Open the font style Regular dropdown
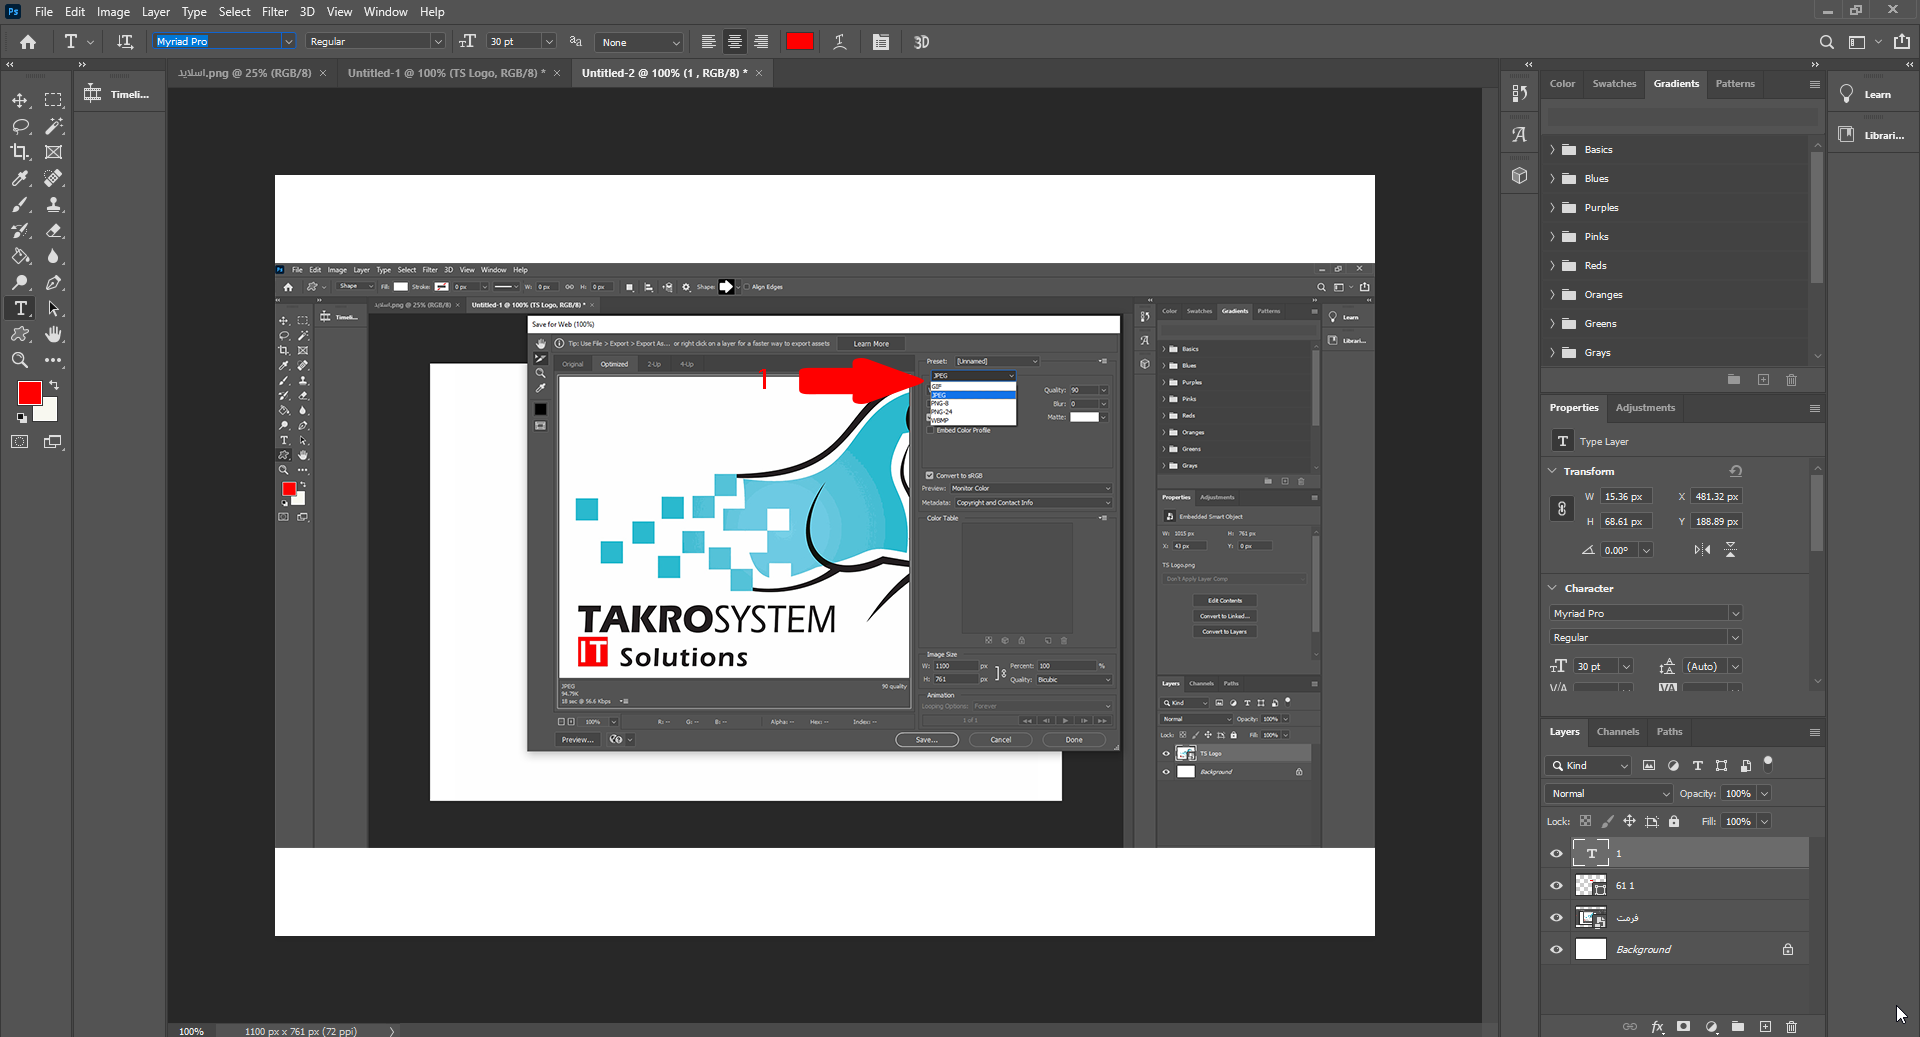Screen dimensions: 1920x1037 pos(437,42)
